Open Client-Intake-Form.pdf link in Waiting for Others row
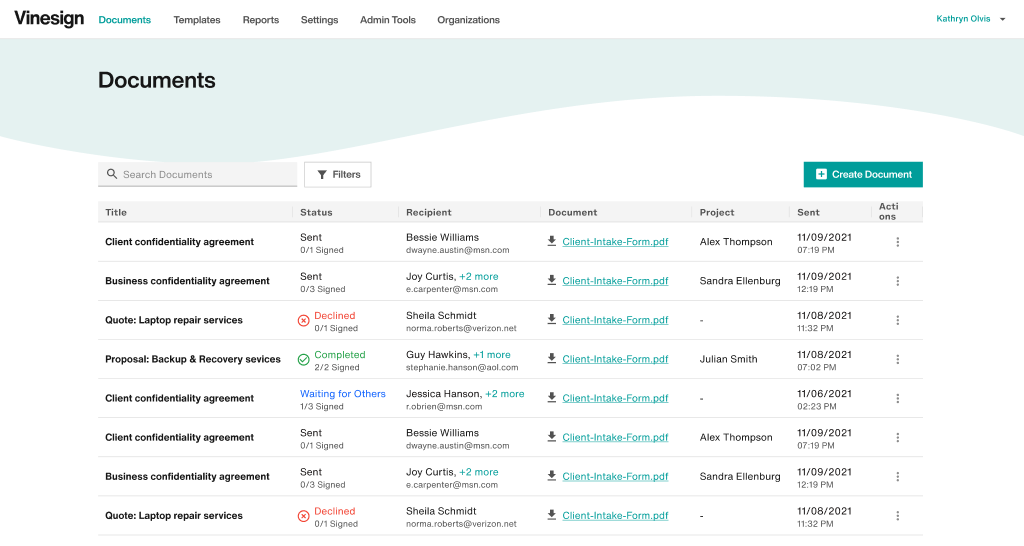Image resolution: width=1024 pixels, height=546 pixels. (x=615, y=398)
